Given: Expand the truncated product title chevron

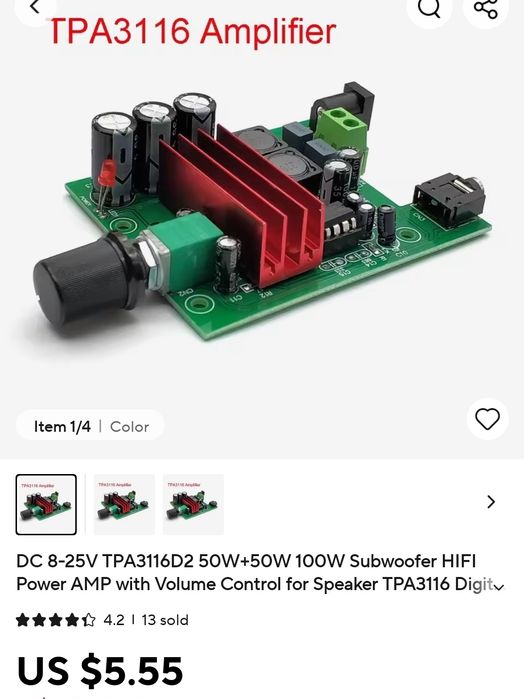Looking at the screenshot, I should (500, 587).
